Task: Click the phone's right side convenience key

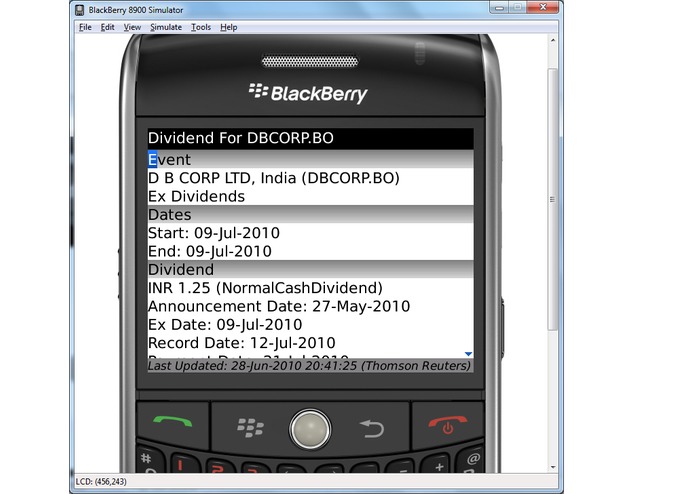Action: click(503, 327)
